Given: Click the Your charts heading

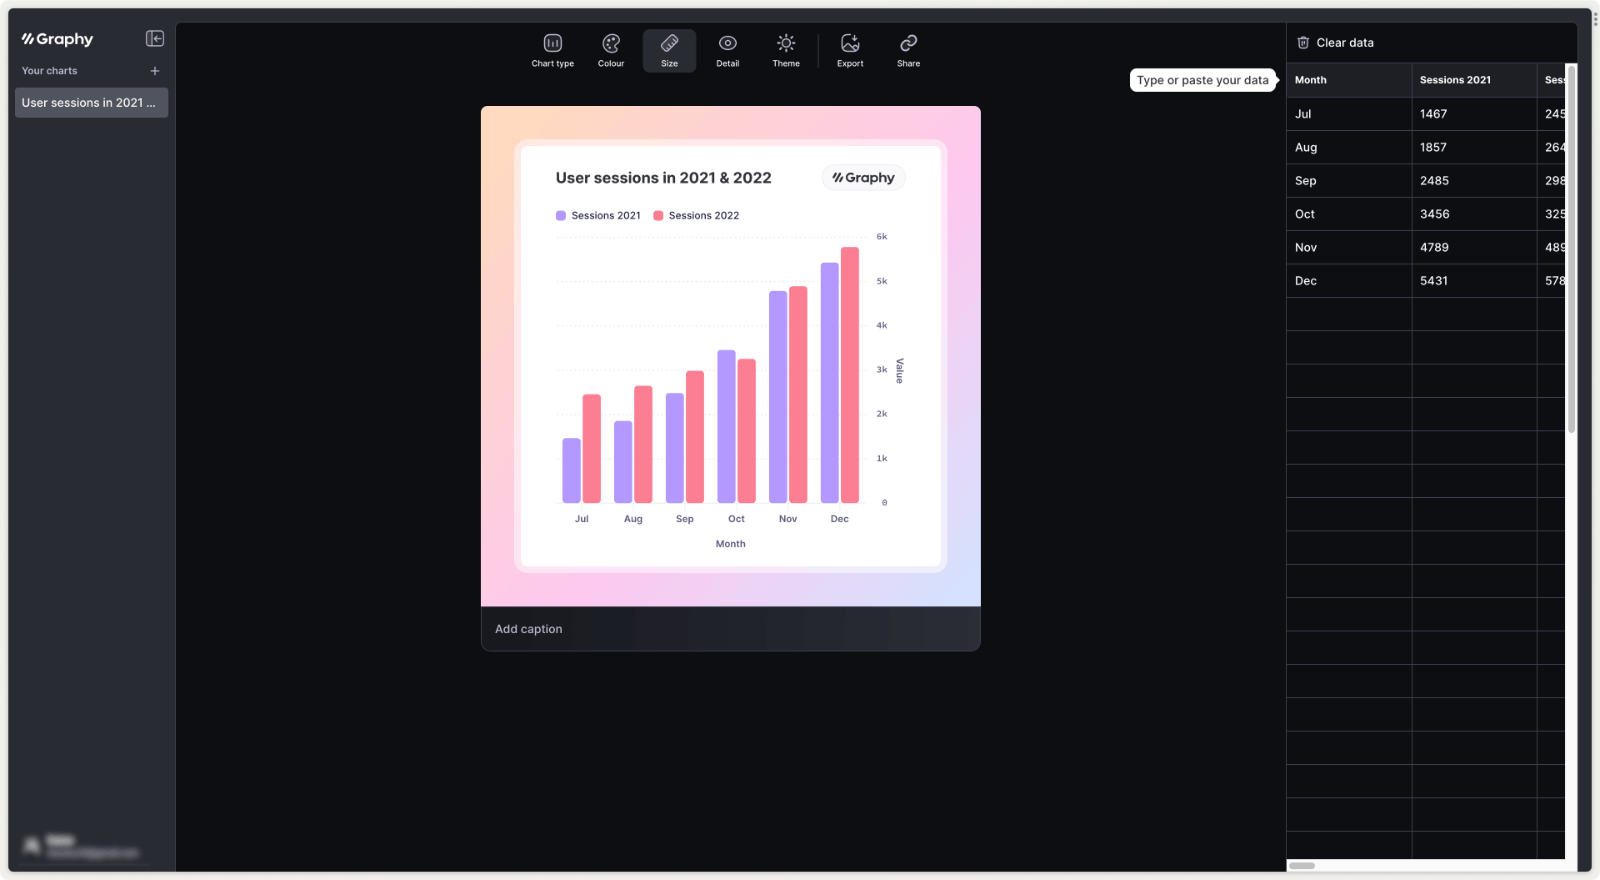Looking at the screenshot, I should pyautogui.click(x=50, y=71).
